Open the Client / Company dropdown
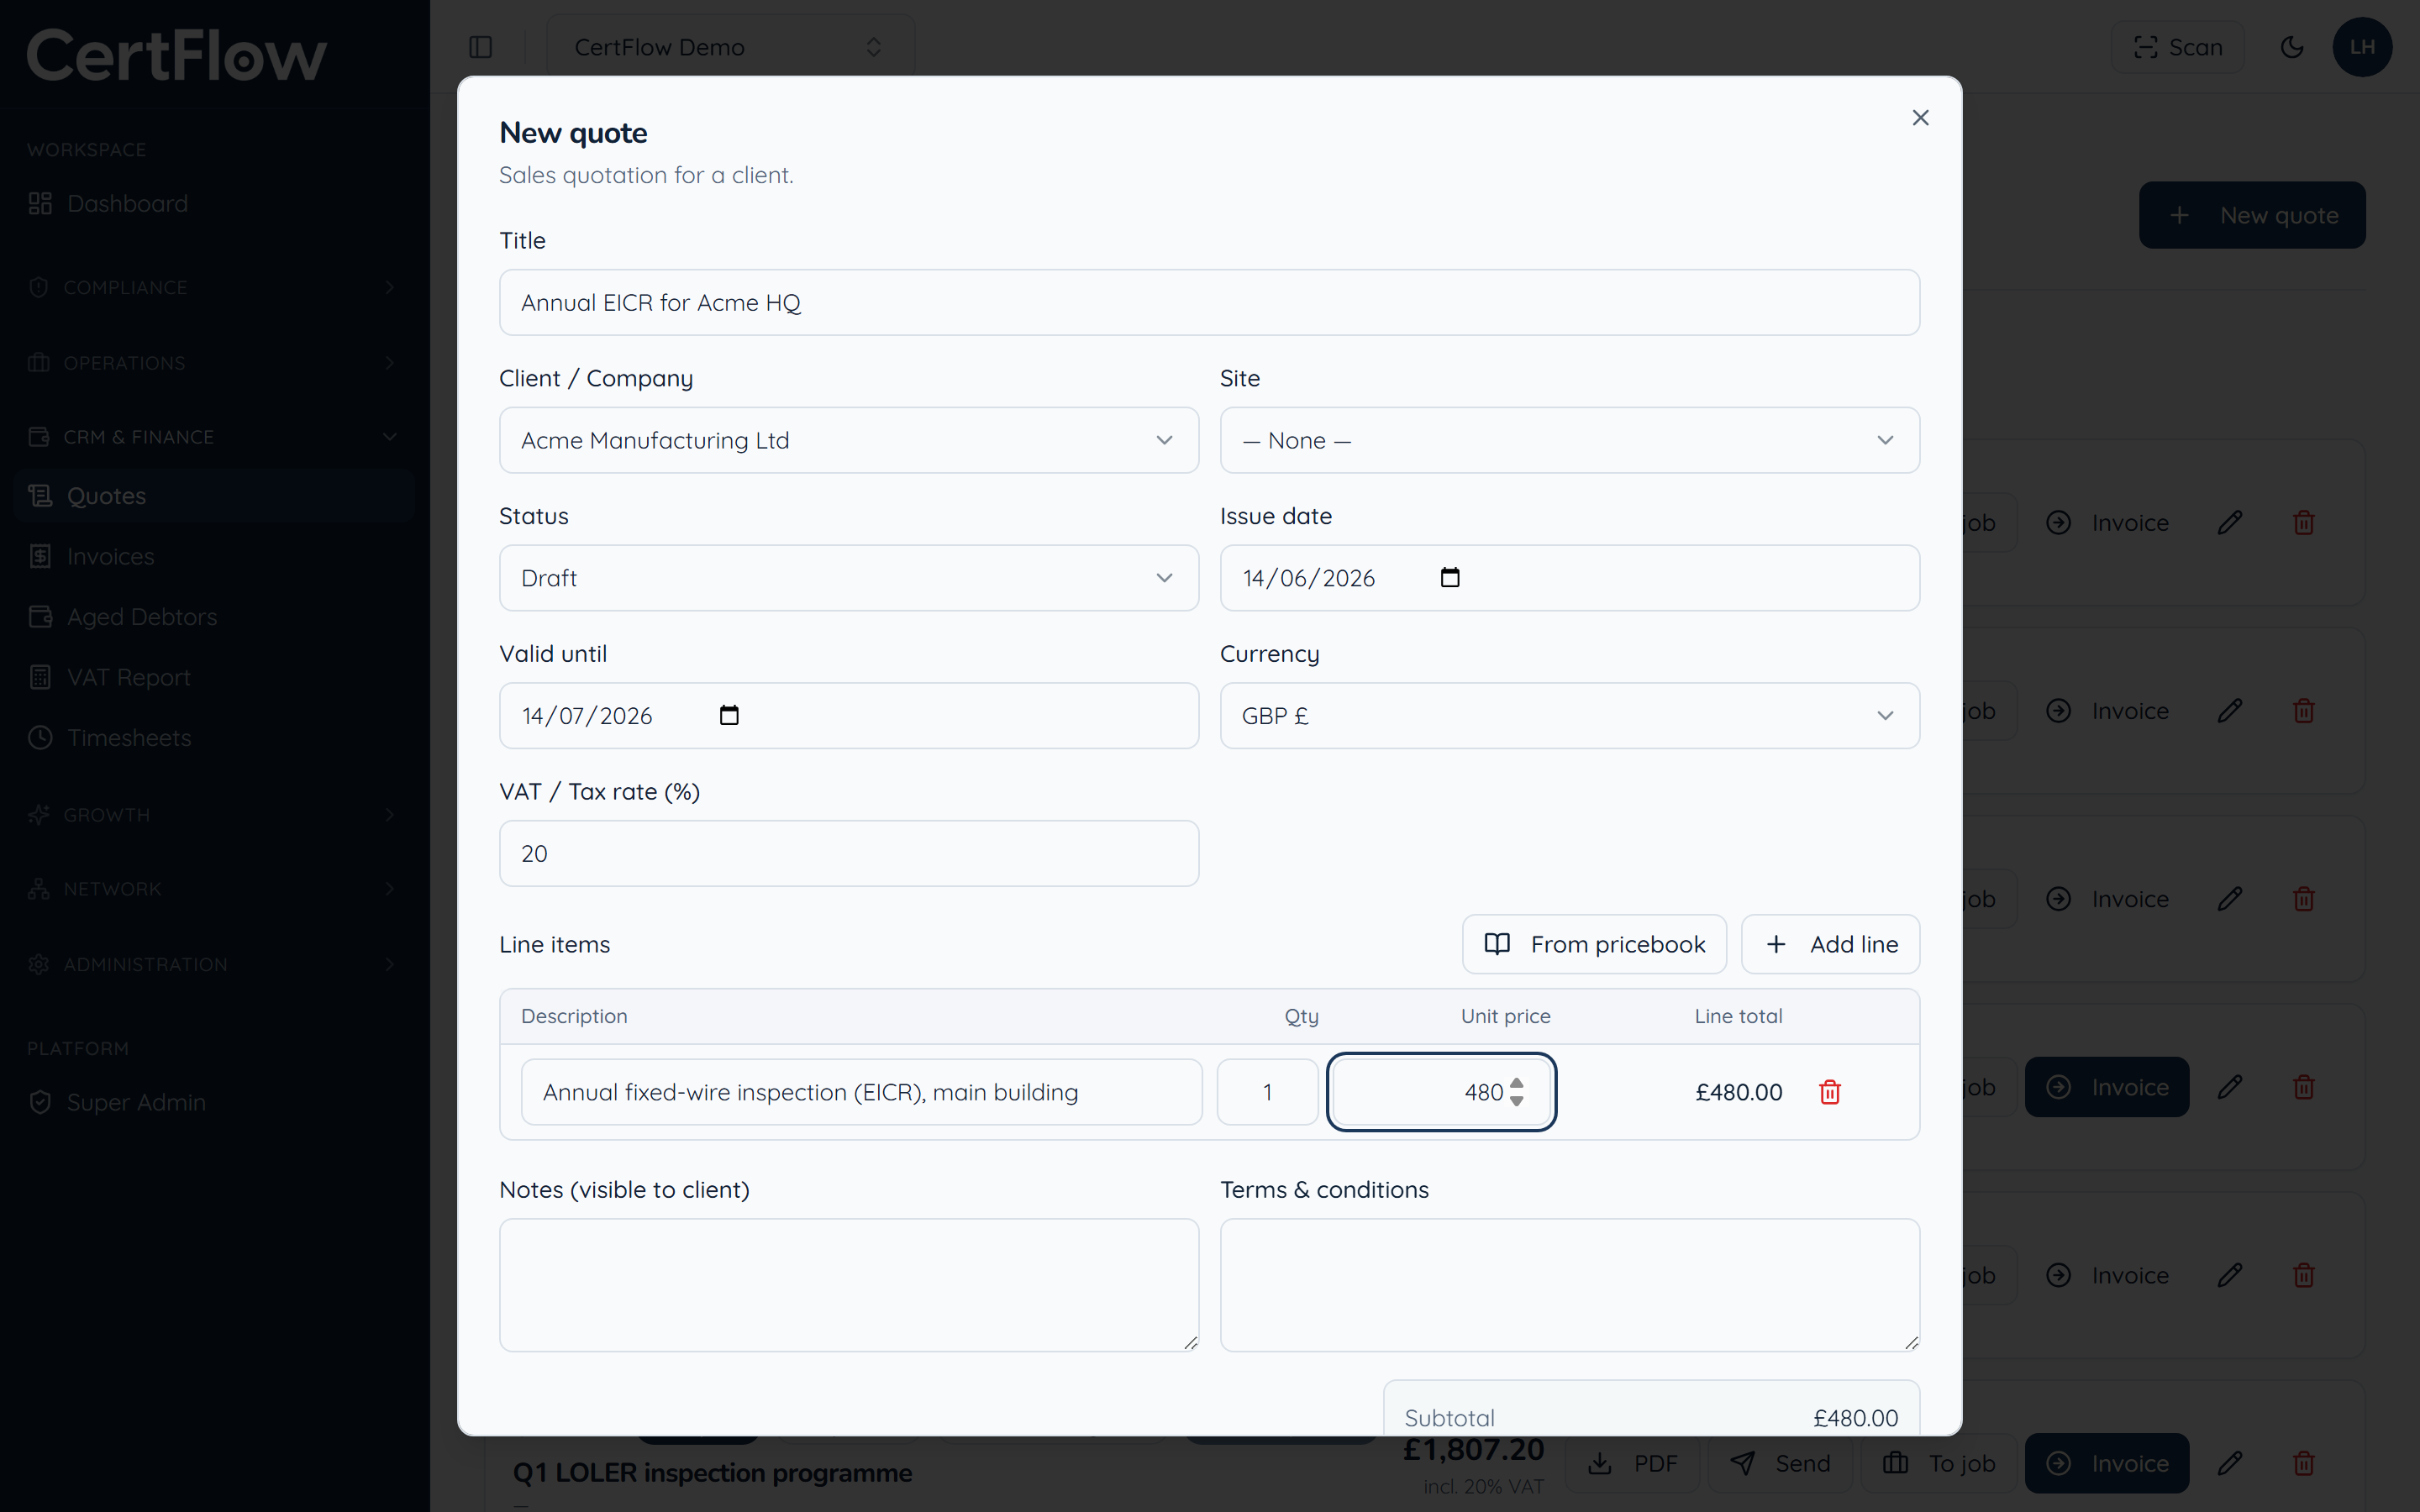Viewport: 2420px width, 1512px height. click(x=849, y=440)
